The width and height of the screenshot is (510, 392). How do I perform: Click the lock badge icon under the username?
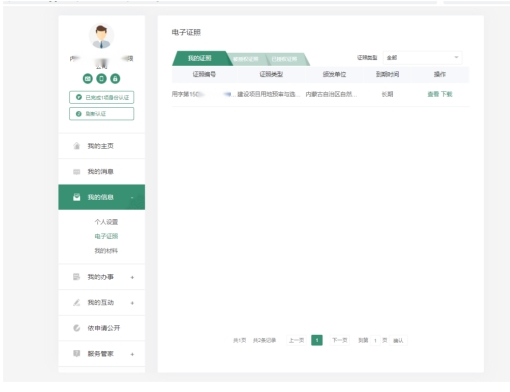(115, 79)
